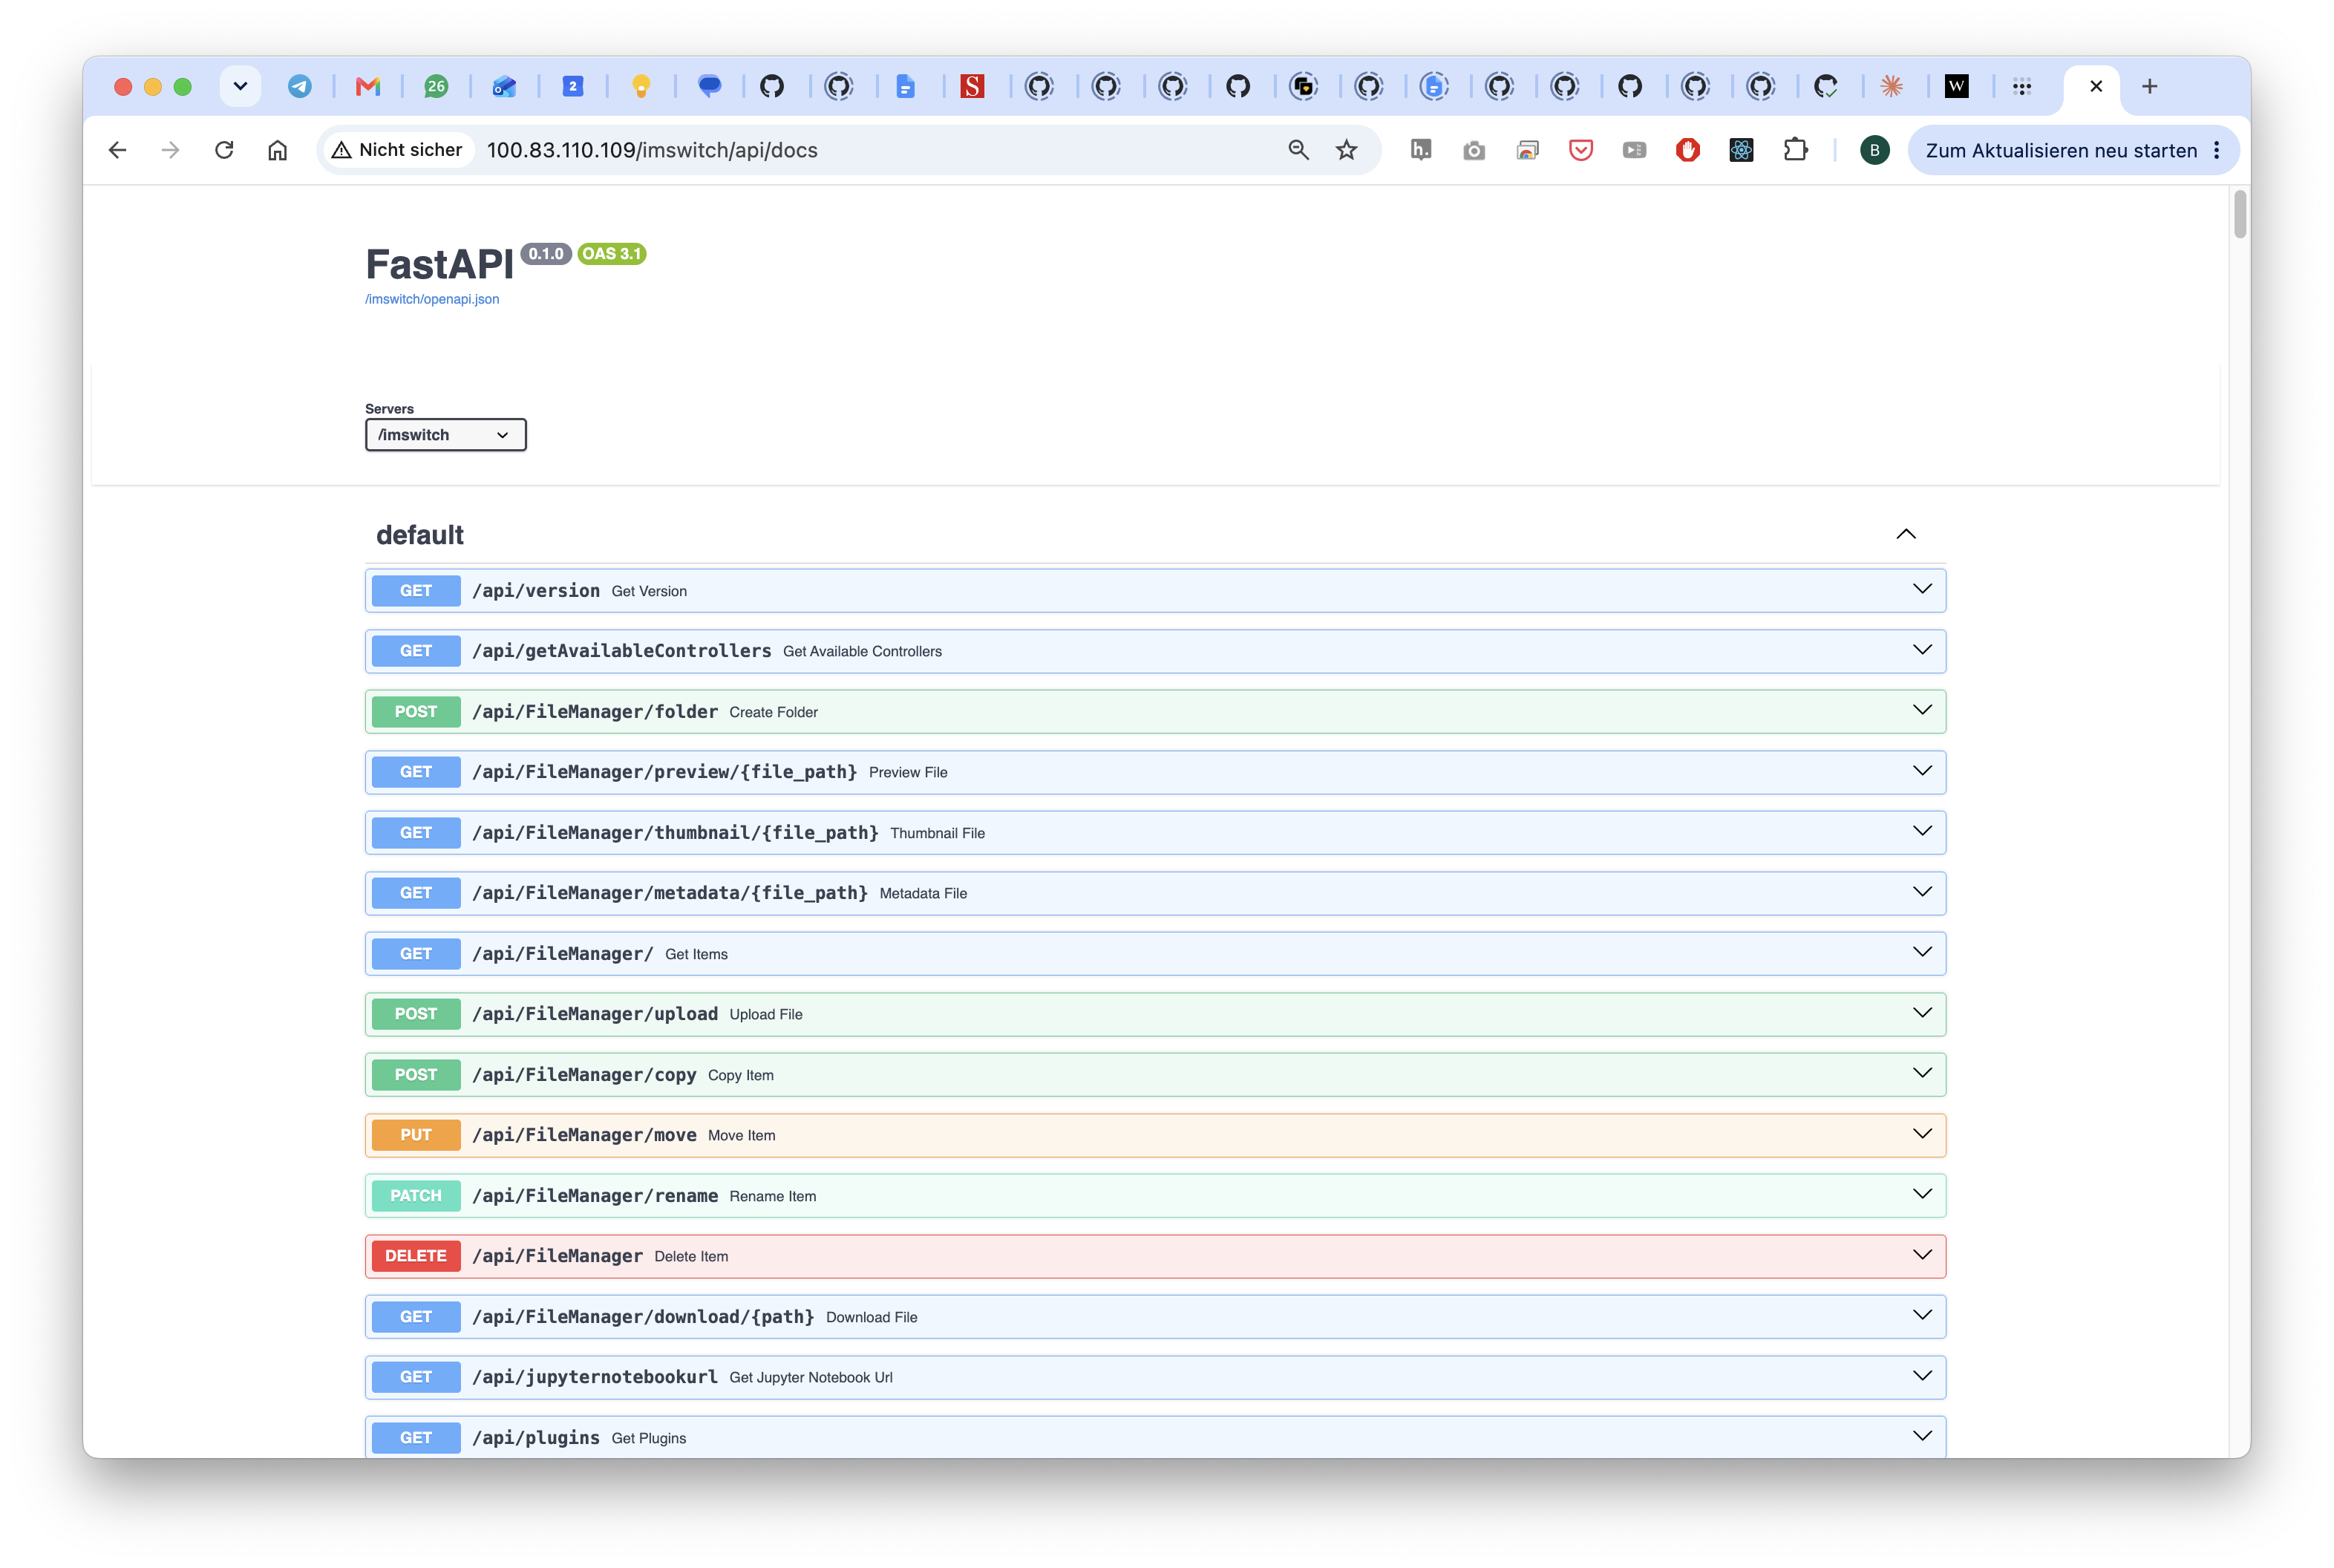Expand the Get Jupyter Notebook Url arrow
Image resolution: width=2334 pixels, height=1568 pixels.
coord(1922,1376)
